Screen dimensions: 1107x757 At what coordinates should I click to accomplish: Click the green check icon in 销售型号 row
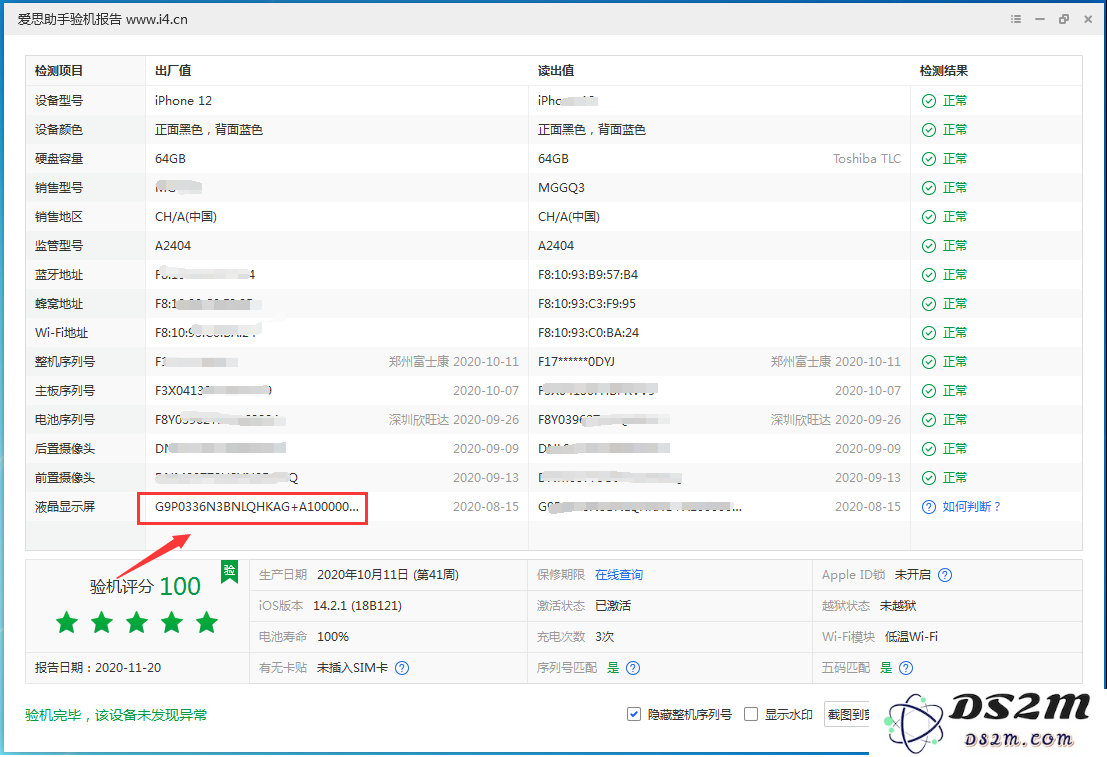(x=928, y=188)
